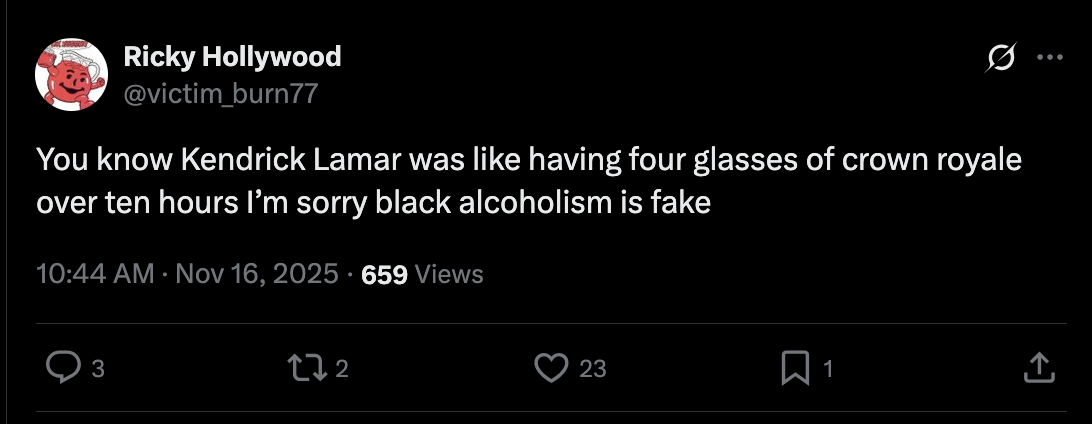Click the bookmark count of 1
1092x424 pixels.
click(x=827, y=369)
